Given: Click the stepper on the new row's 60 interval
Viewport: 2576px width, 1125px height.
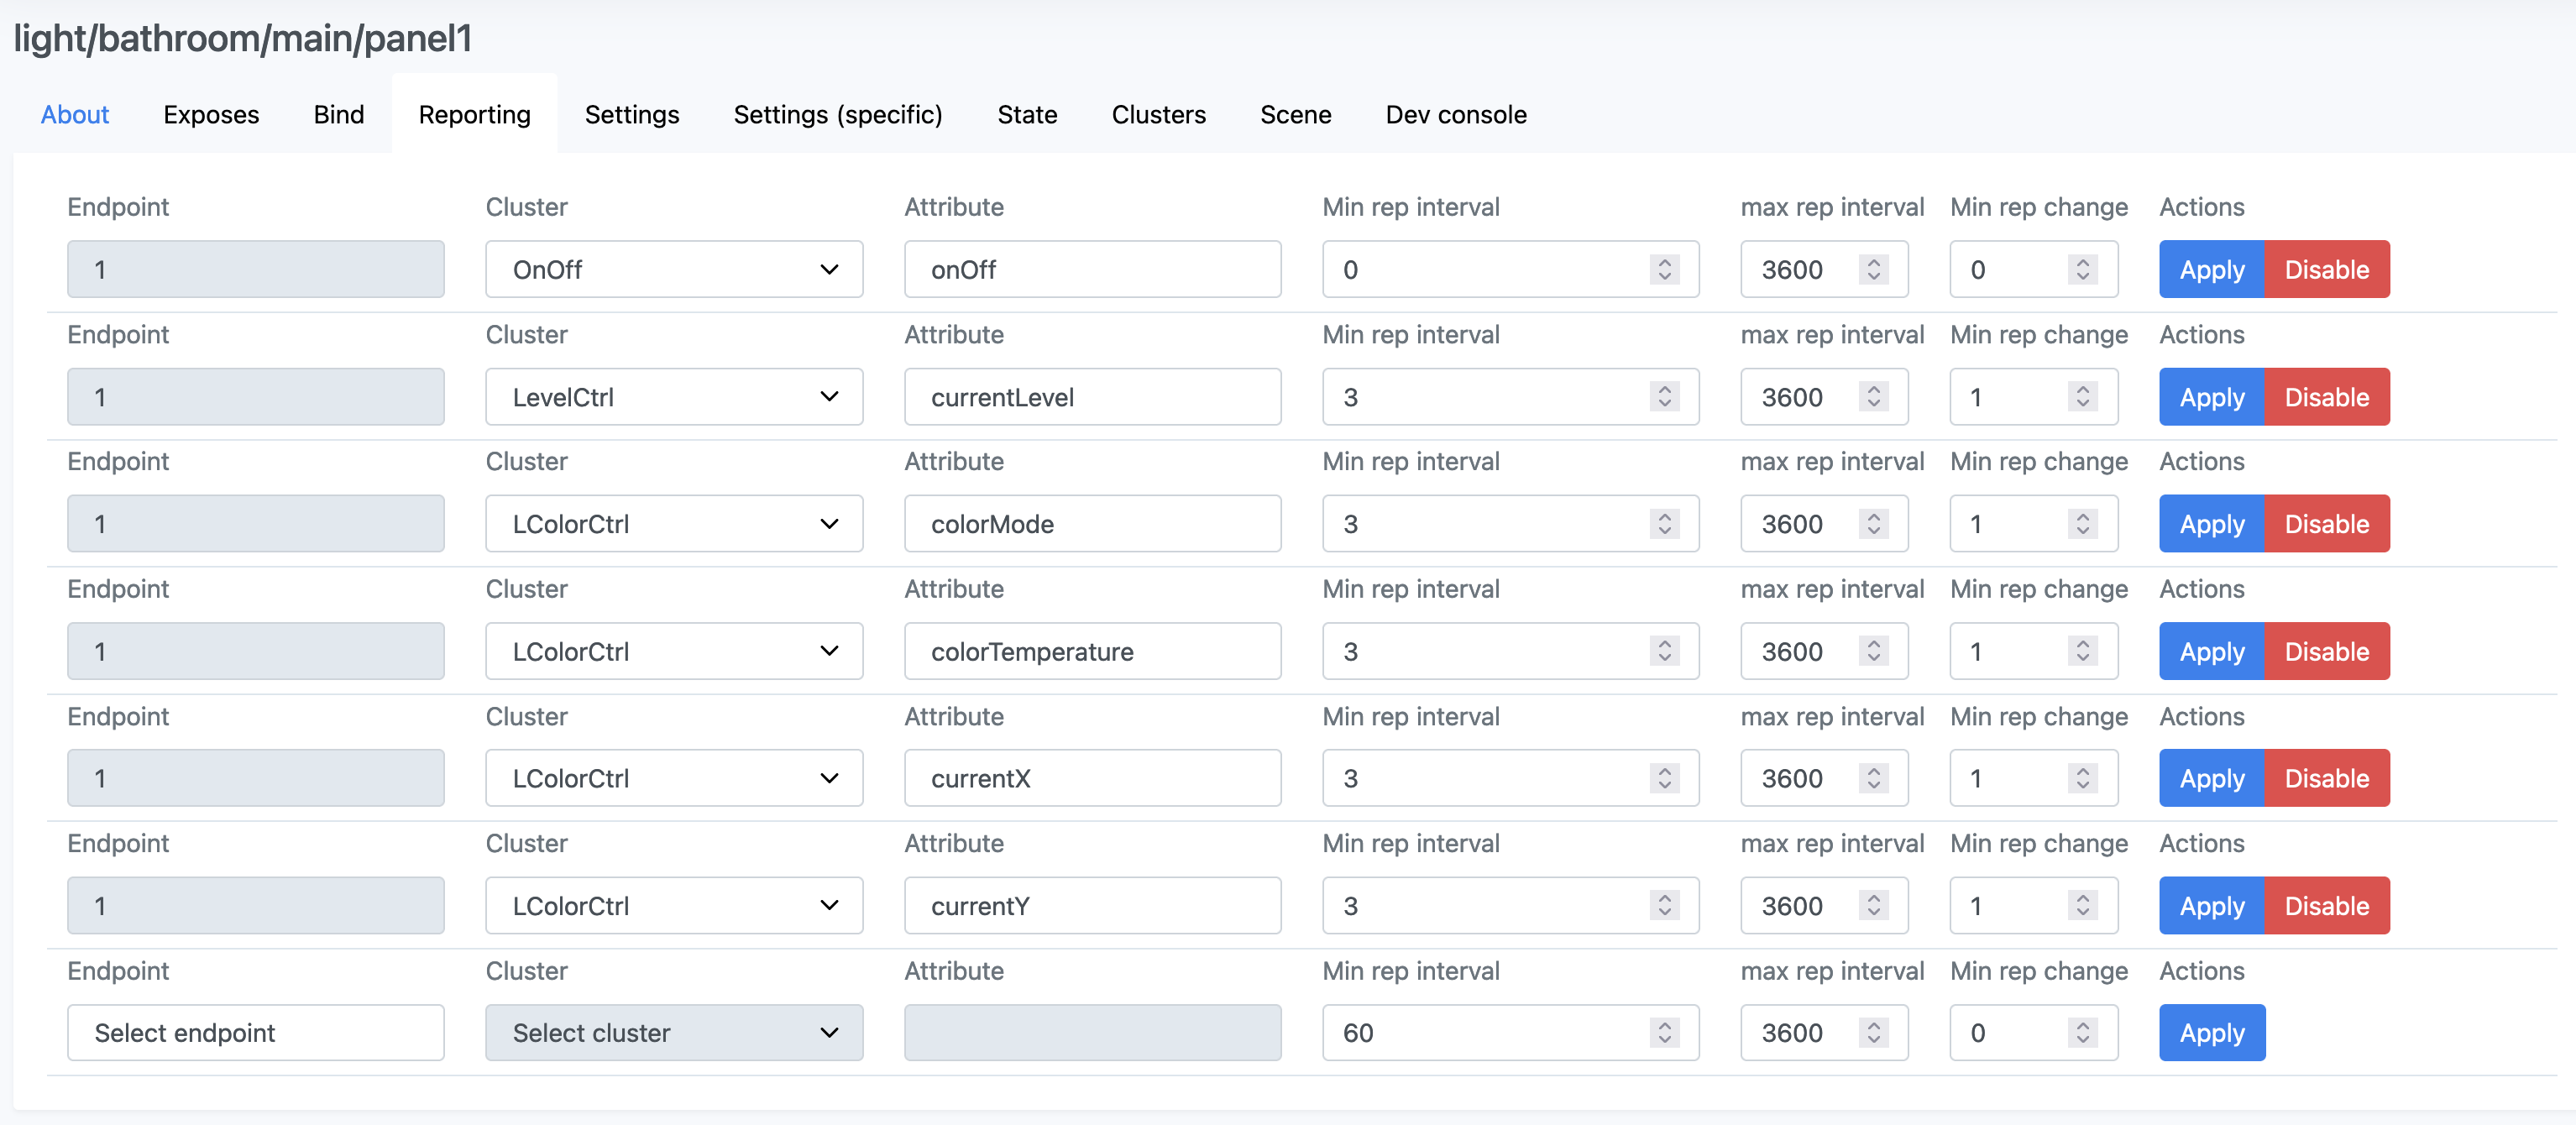Looking at the screenshot, I should [x=1664, y=1033].
